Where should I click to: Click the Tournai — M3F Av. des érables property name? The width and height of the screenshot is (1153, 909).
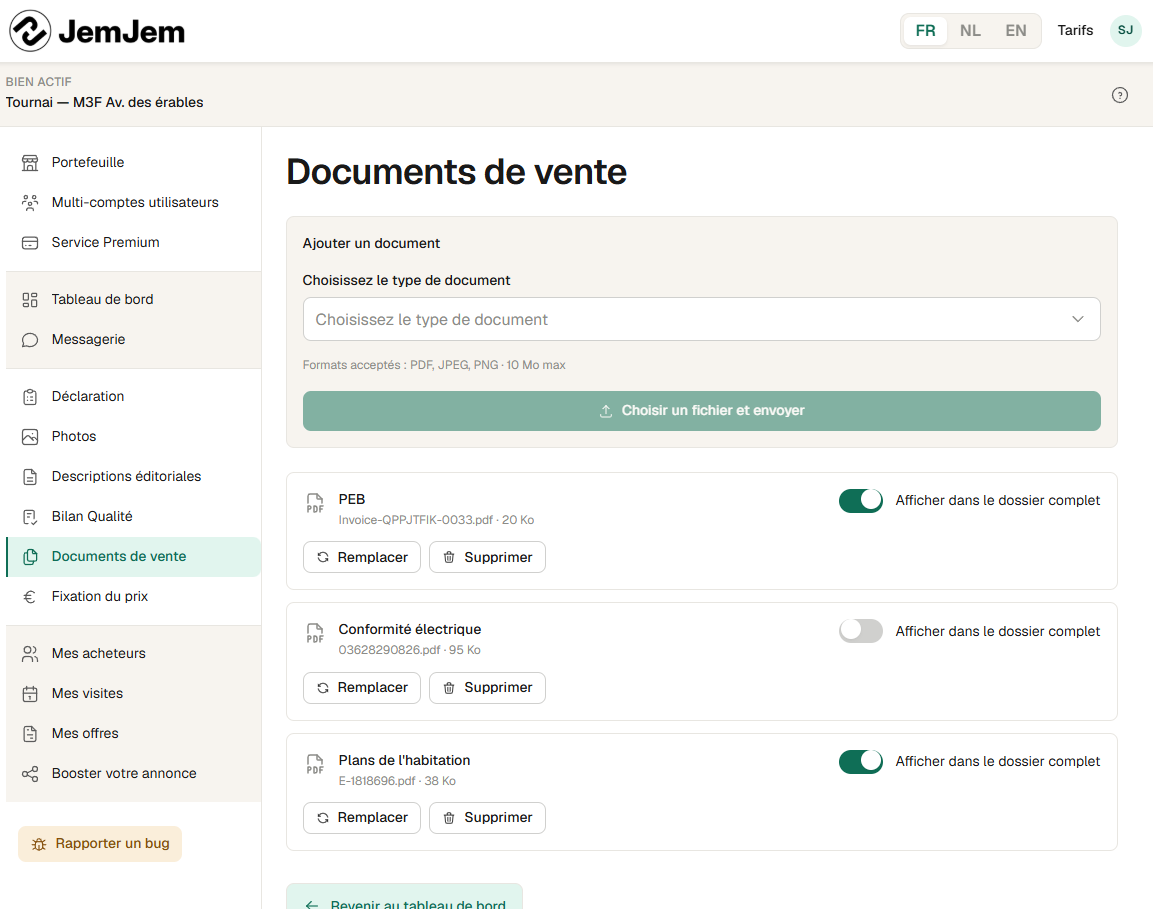pyautogui.click(x=104, y=102)
